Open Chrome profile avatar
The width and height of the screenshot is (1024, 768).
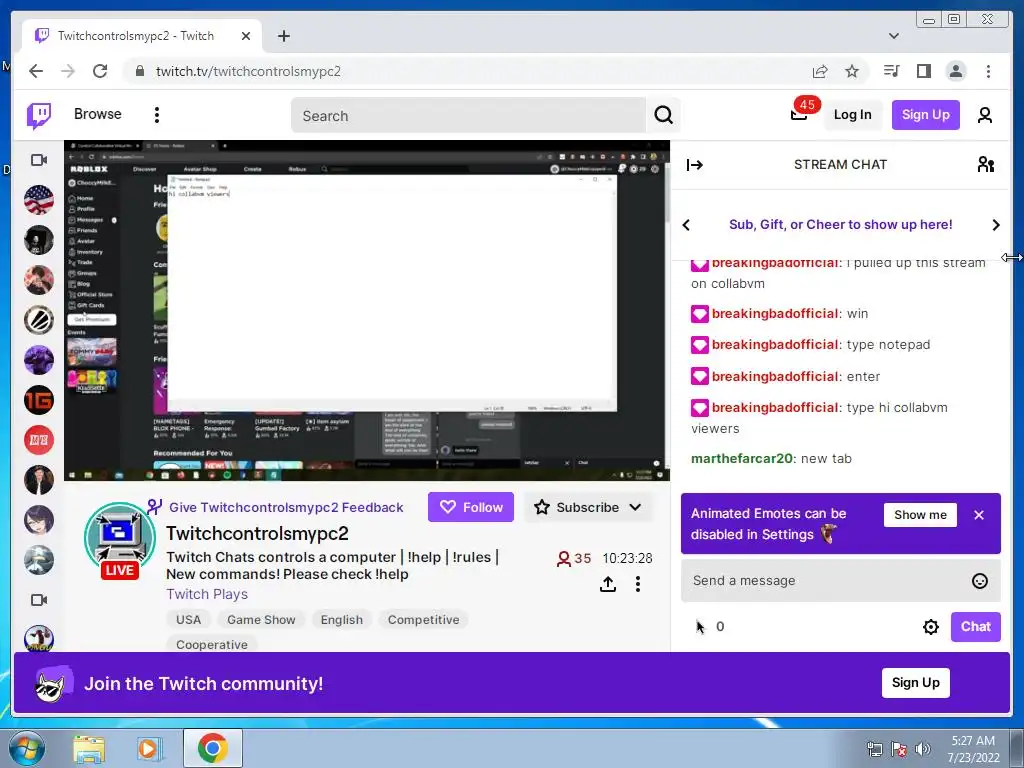pyautogui.click(x=956, y=71)
